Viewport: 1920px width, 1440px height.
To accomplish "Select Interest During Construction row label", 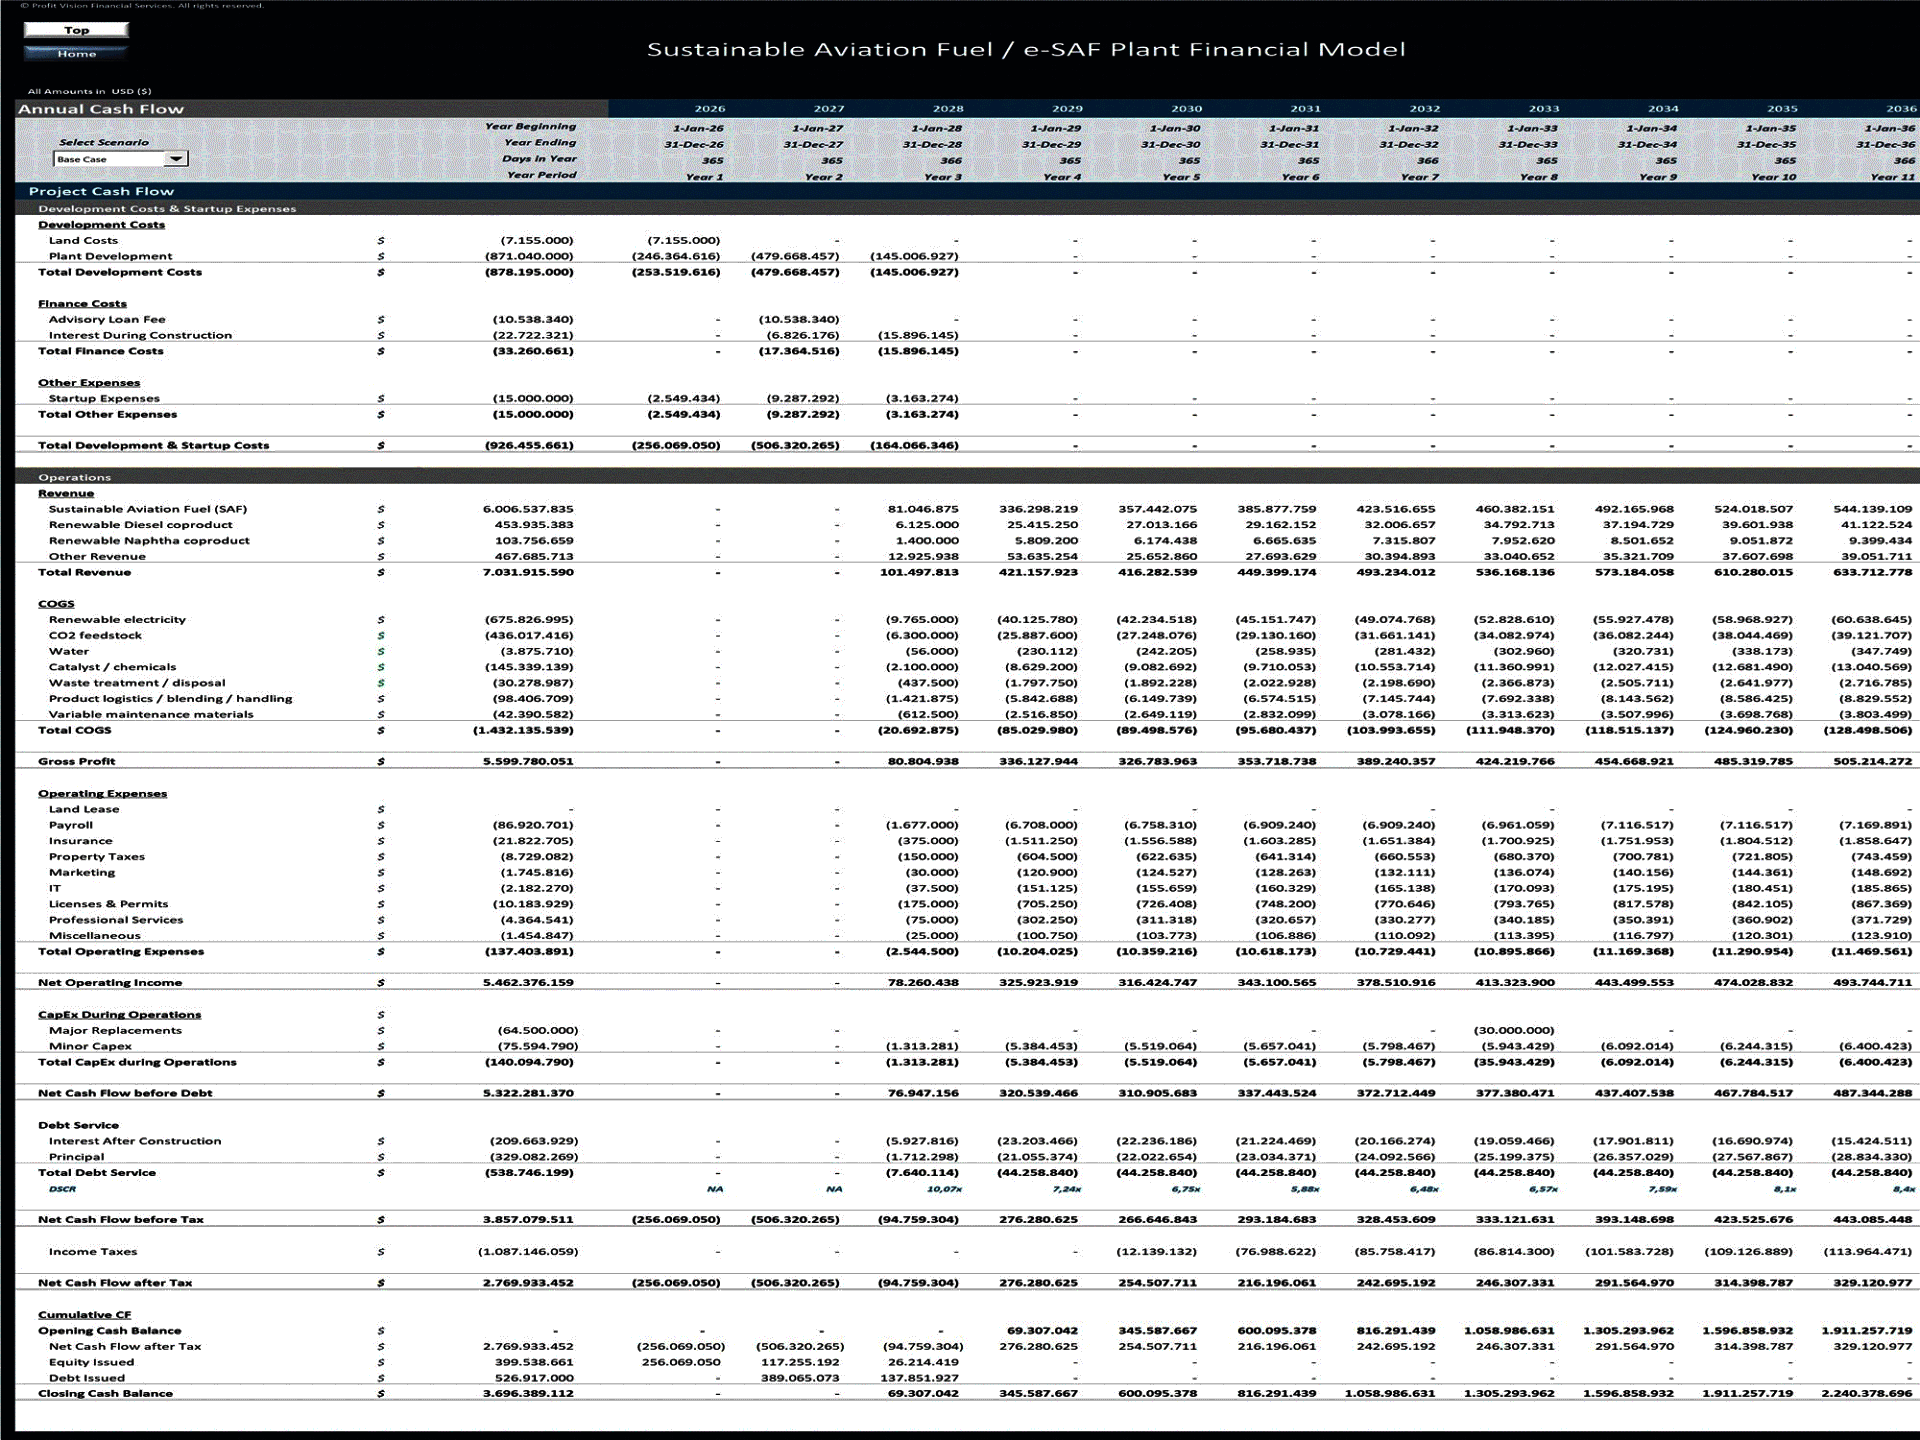I will [140, 336].
